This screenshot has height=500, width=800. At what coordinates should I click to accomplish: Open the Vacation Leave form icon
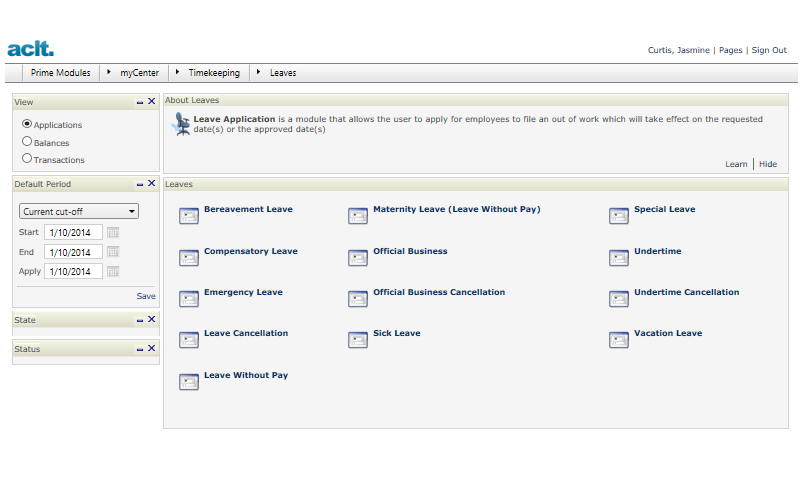[619, 340]
